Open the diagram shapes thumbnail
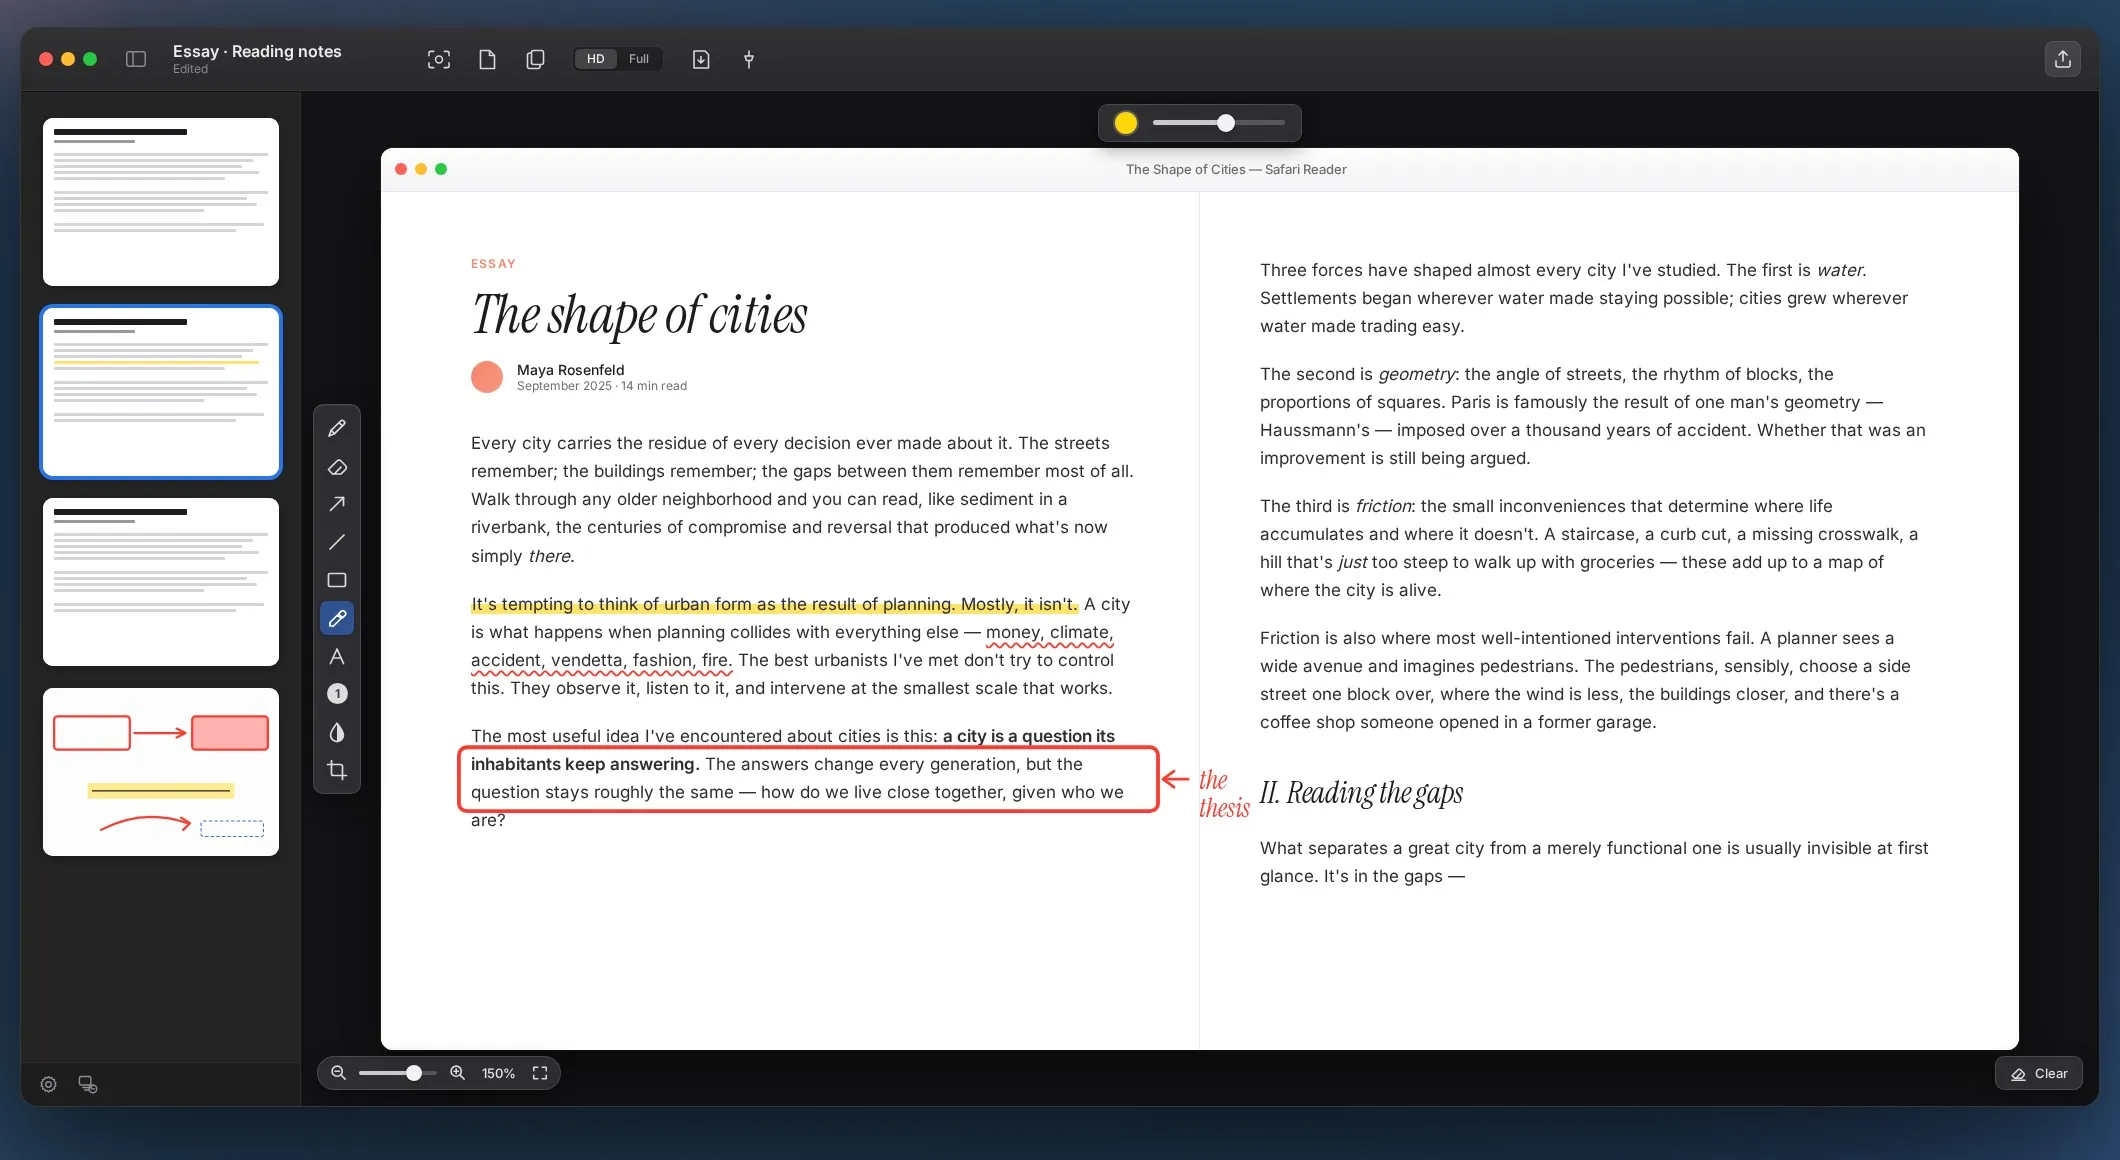Viewport: 2120px width, 1160px height. coord(161,772)
